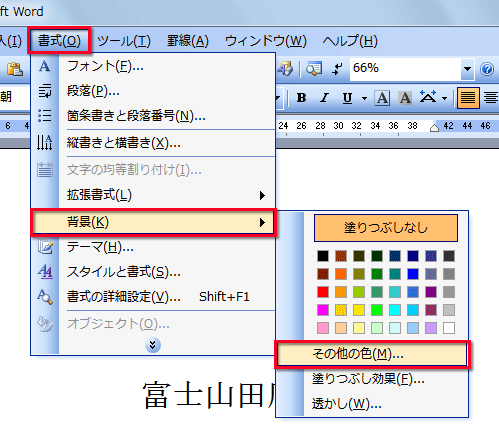Select 書式の詳細設定(V)... entry
The image size is (499, 428).
click(x=153, y=297)
